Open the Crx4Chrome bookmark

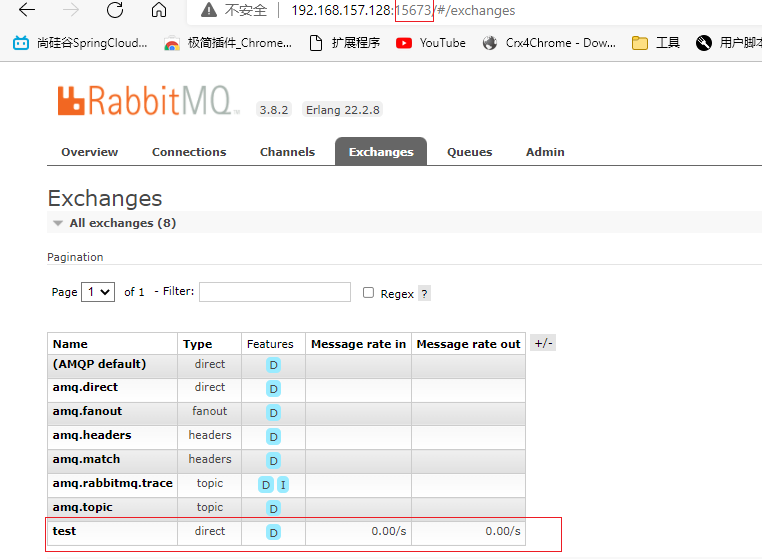pos(549,43)
